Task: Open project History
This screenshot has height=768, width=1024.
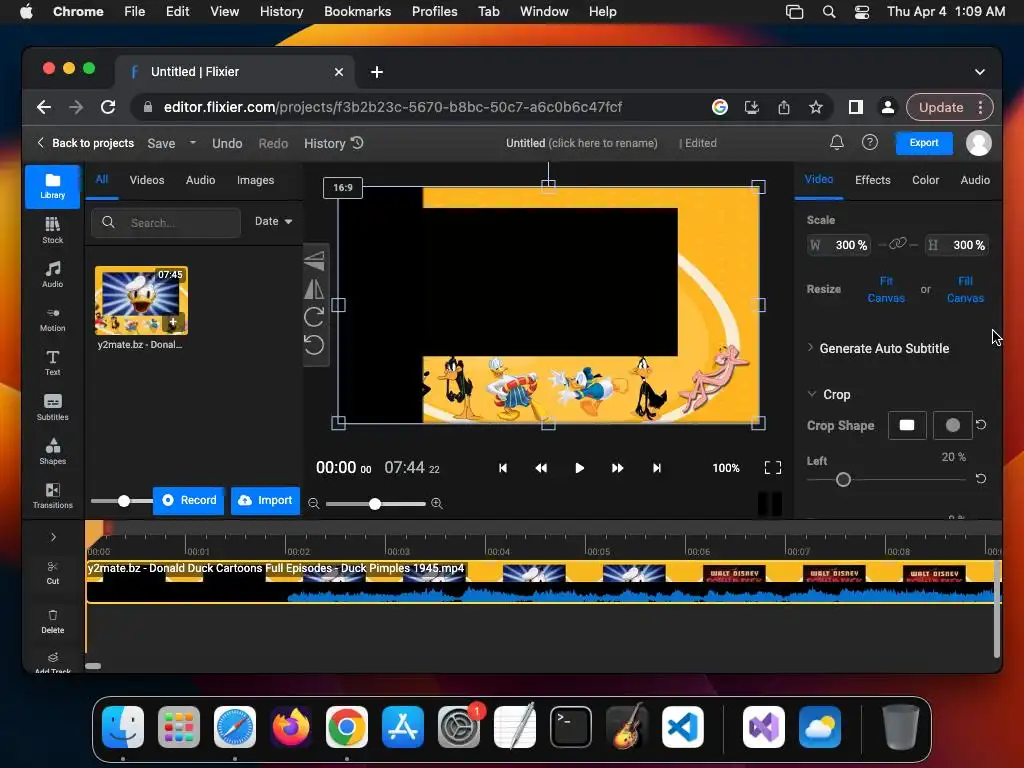Action: [333, 143]
